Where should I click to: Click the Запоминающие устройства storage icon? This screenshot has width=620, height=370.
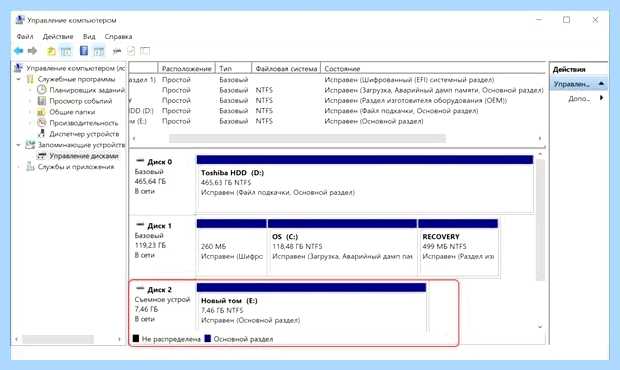pyautogui.click(x=30, y=145)
